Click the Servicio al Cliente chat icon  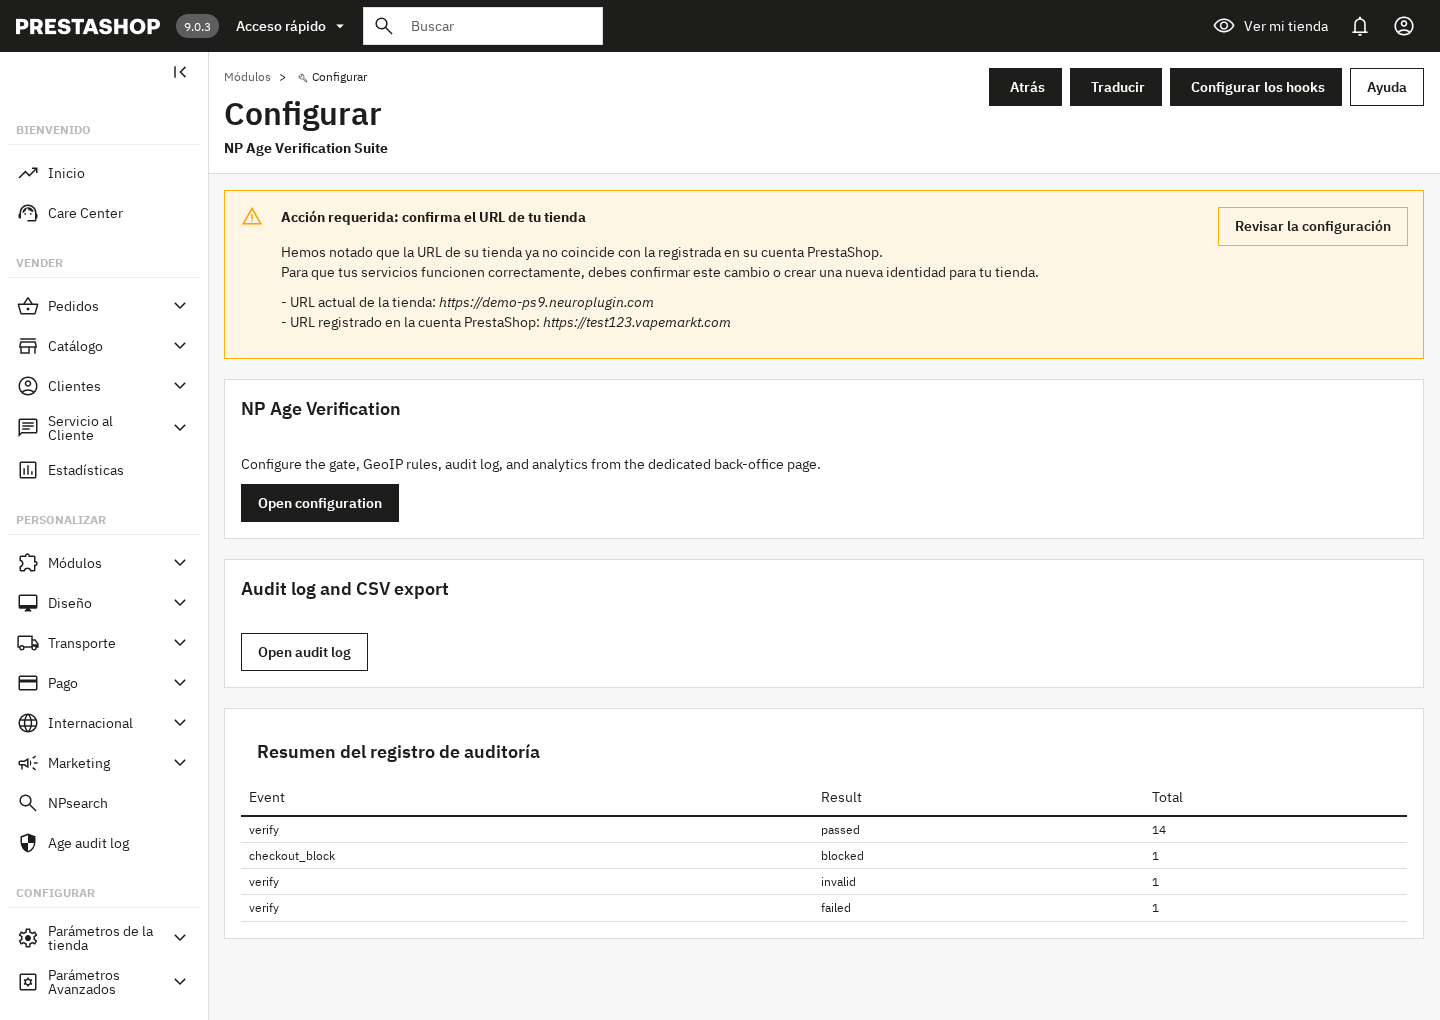coord(28,428)
